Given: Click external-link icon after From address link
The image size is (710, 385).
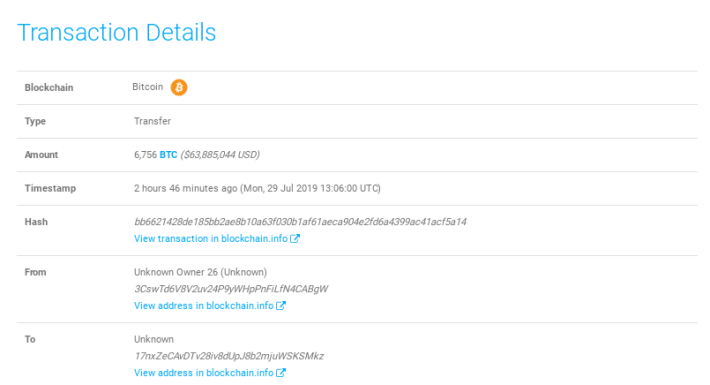Looking at the screenshot, I should (x=281, y=305).
